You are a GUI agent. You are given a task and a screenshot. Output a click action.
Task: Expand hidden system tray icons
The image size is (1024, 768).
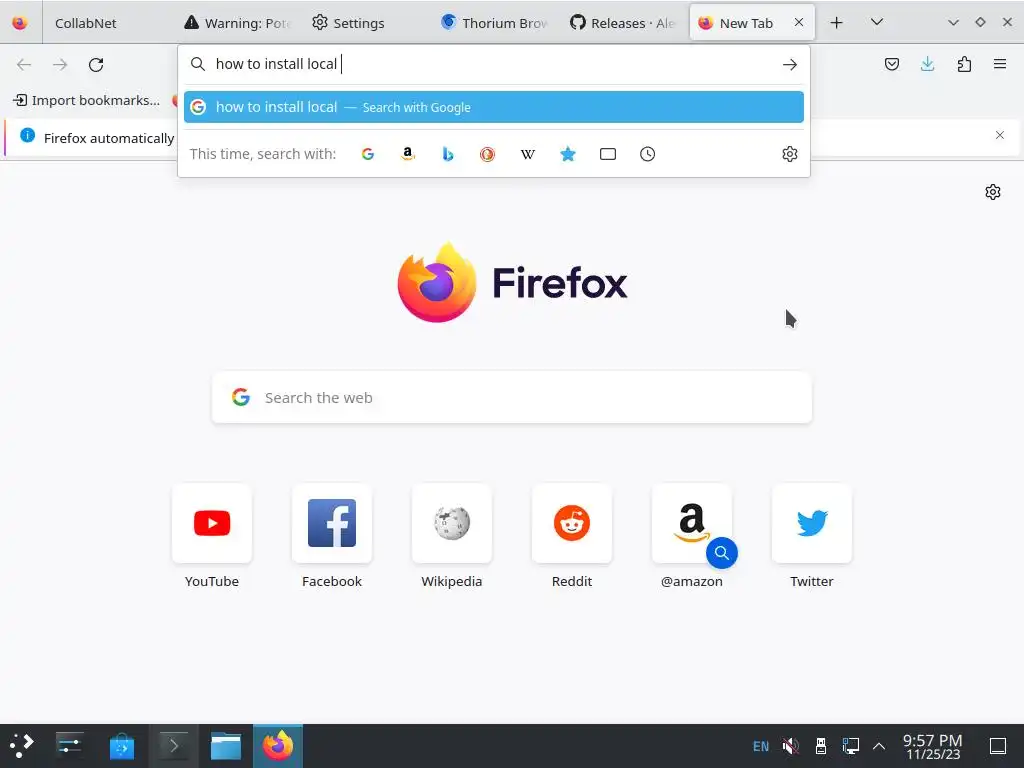879,746
